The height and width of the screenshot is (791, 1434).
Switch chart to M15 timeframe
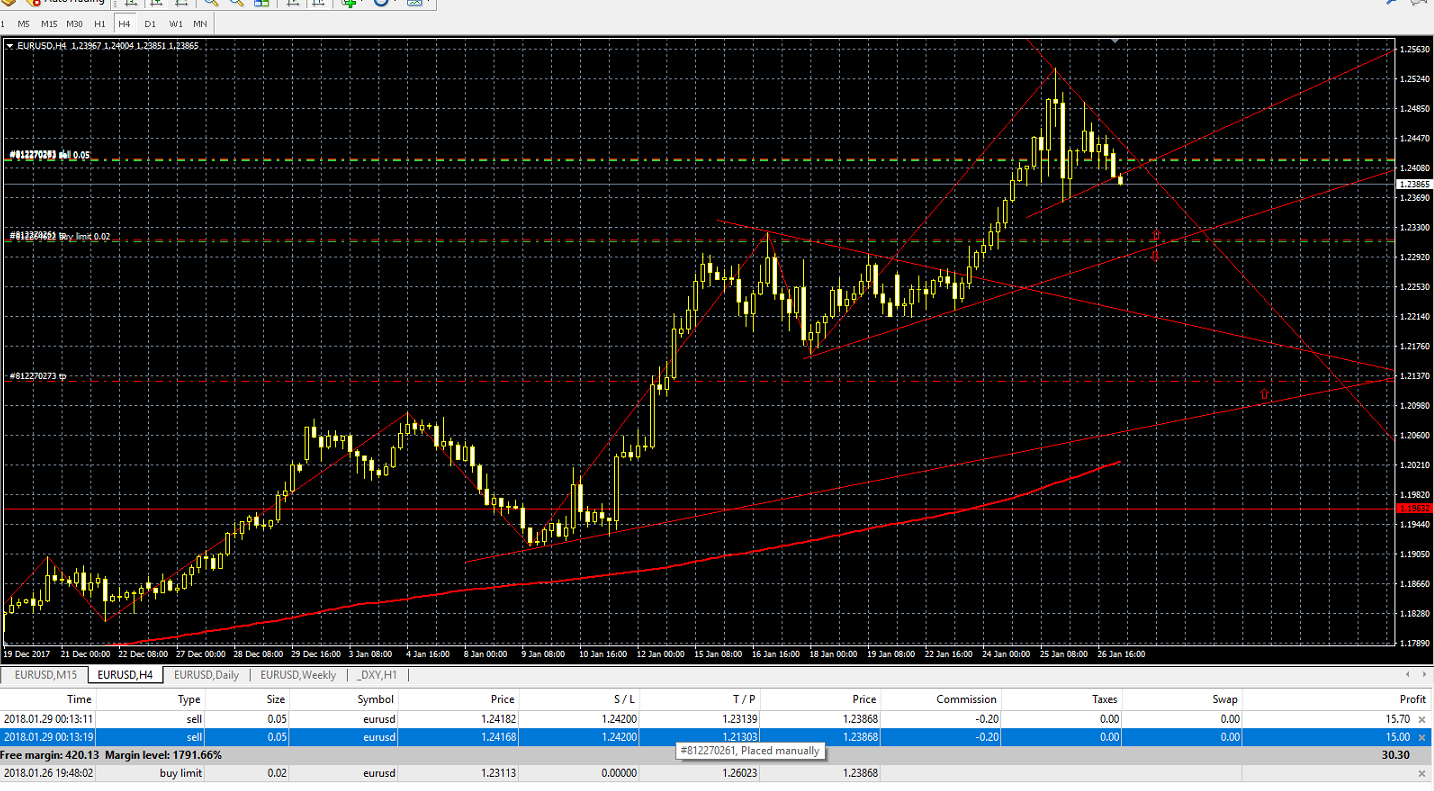coord(48,23)
